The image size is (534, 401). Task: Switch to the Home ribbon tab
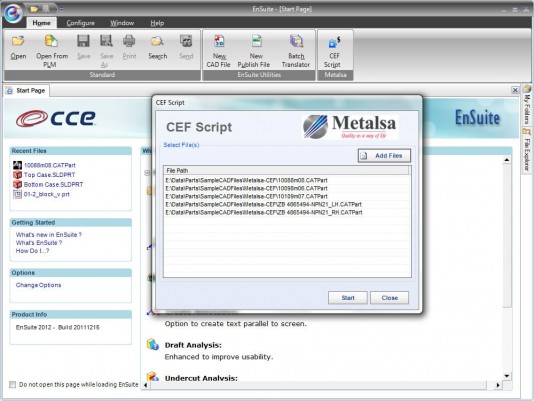(42, 23)
